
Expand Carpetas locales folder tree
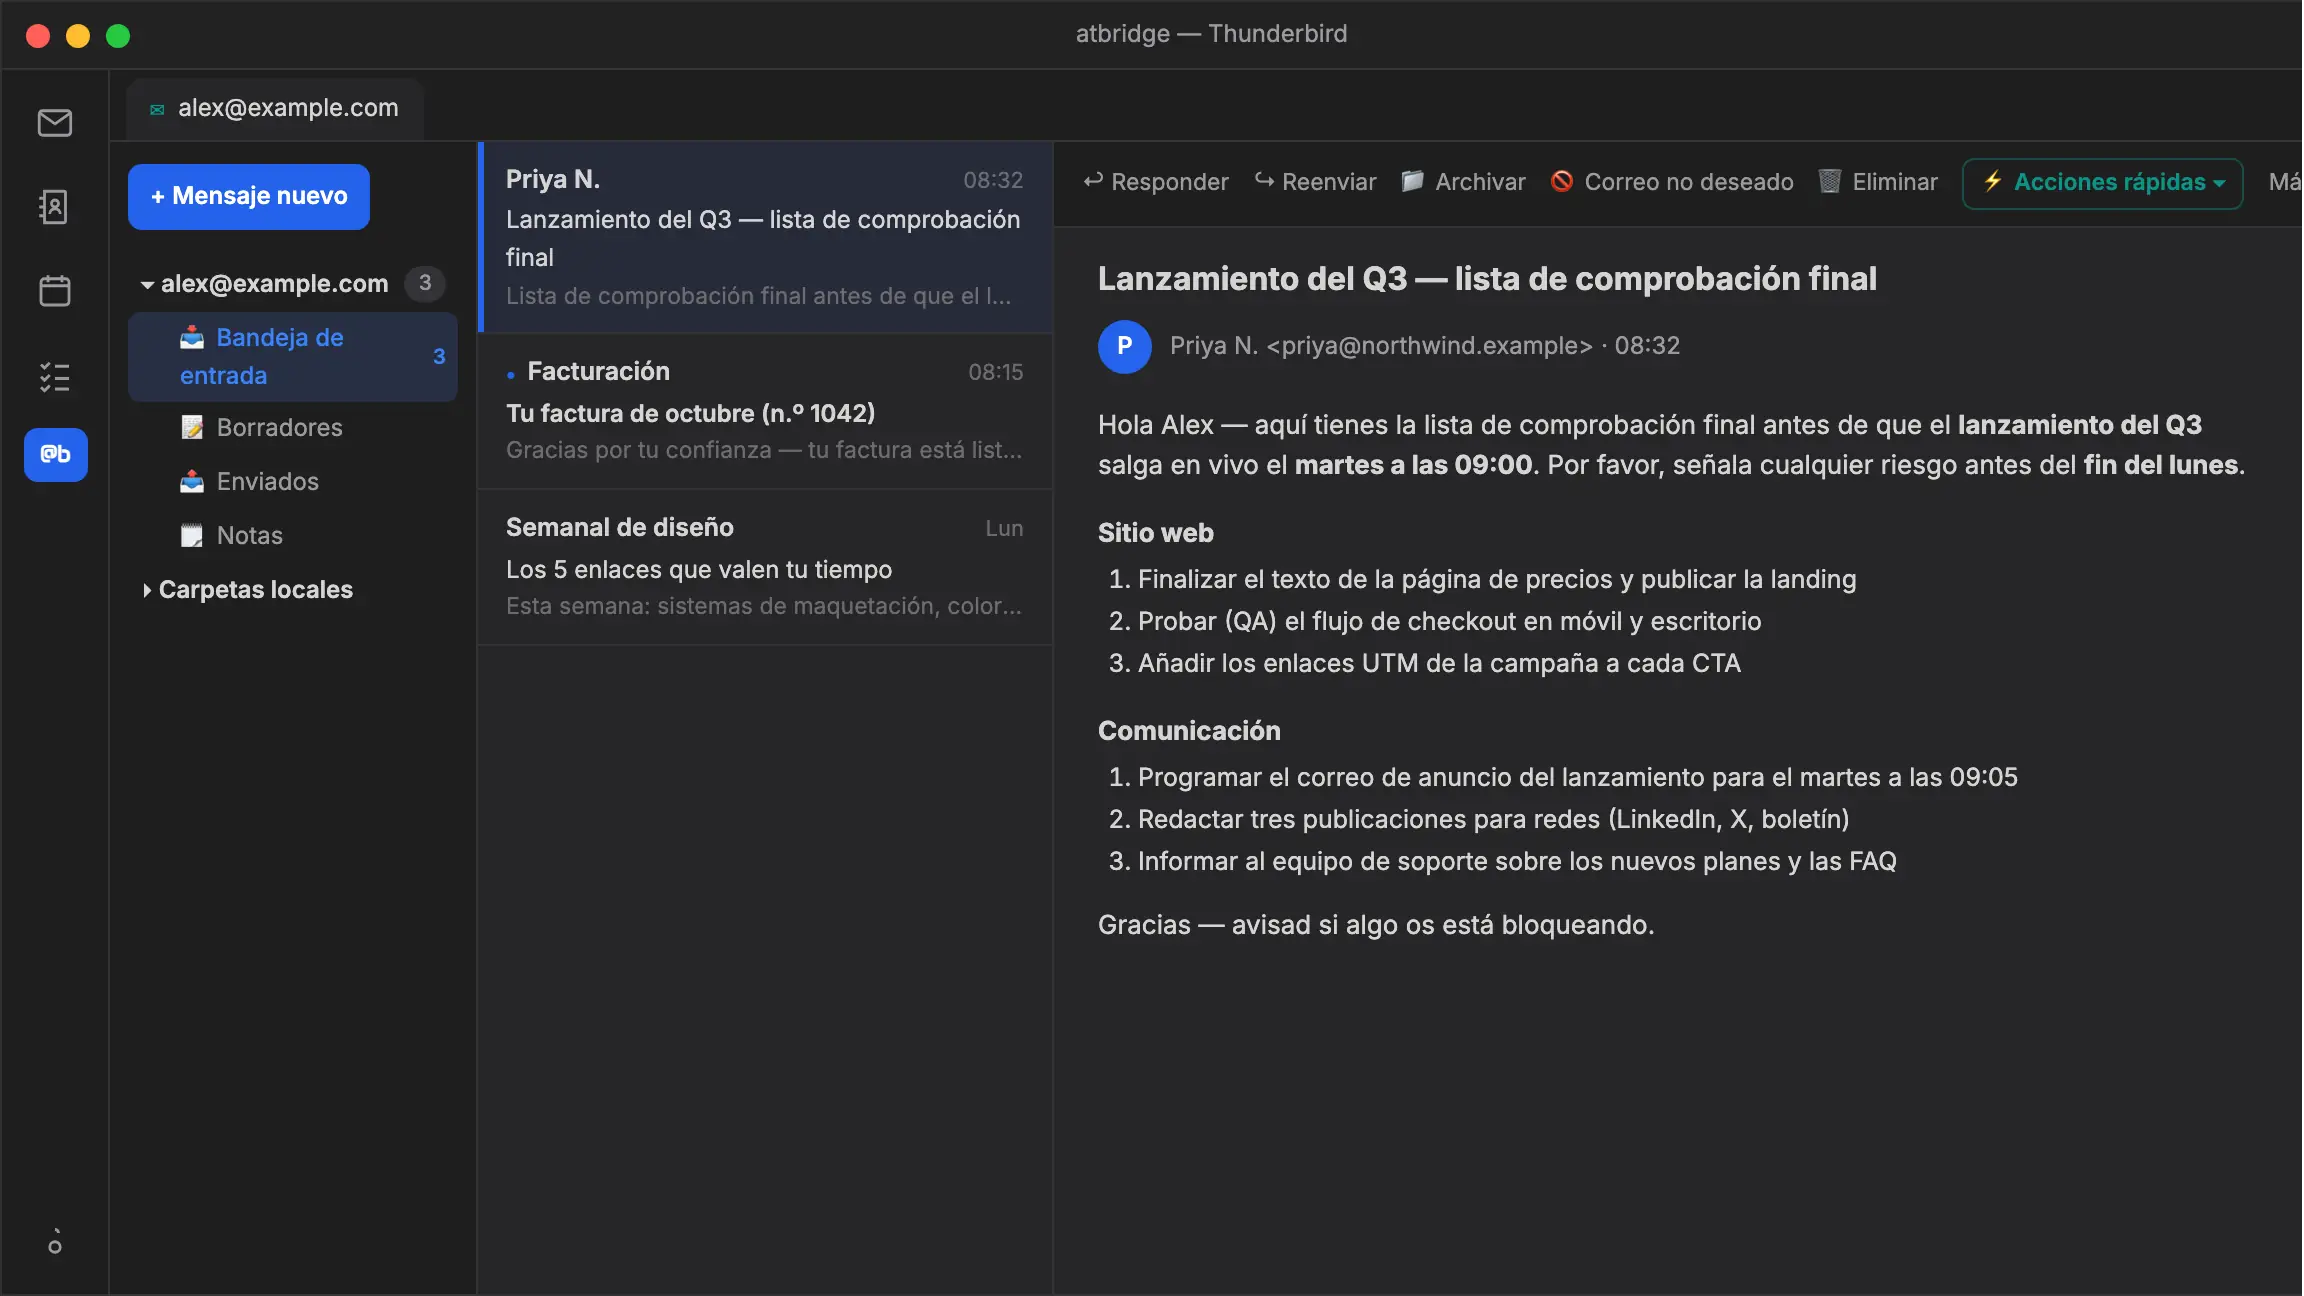click(147, 590)
